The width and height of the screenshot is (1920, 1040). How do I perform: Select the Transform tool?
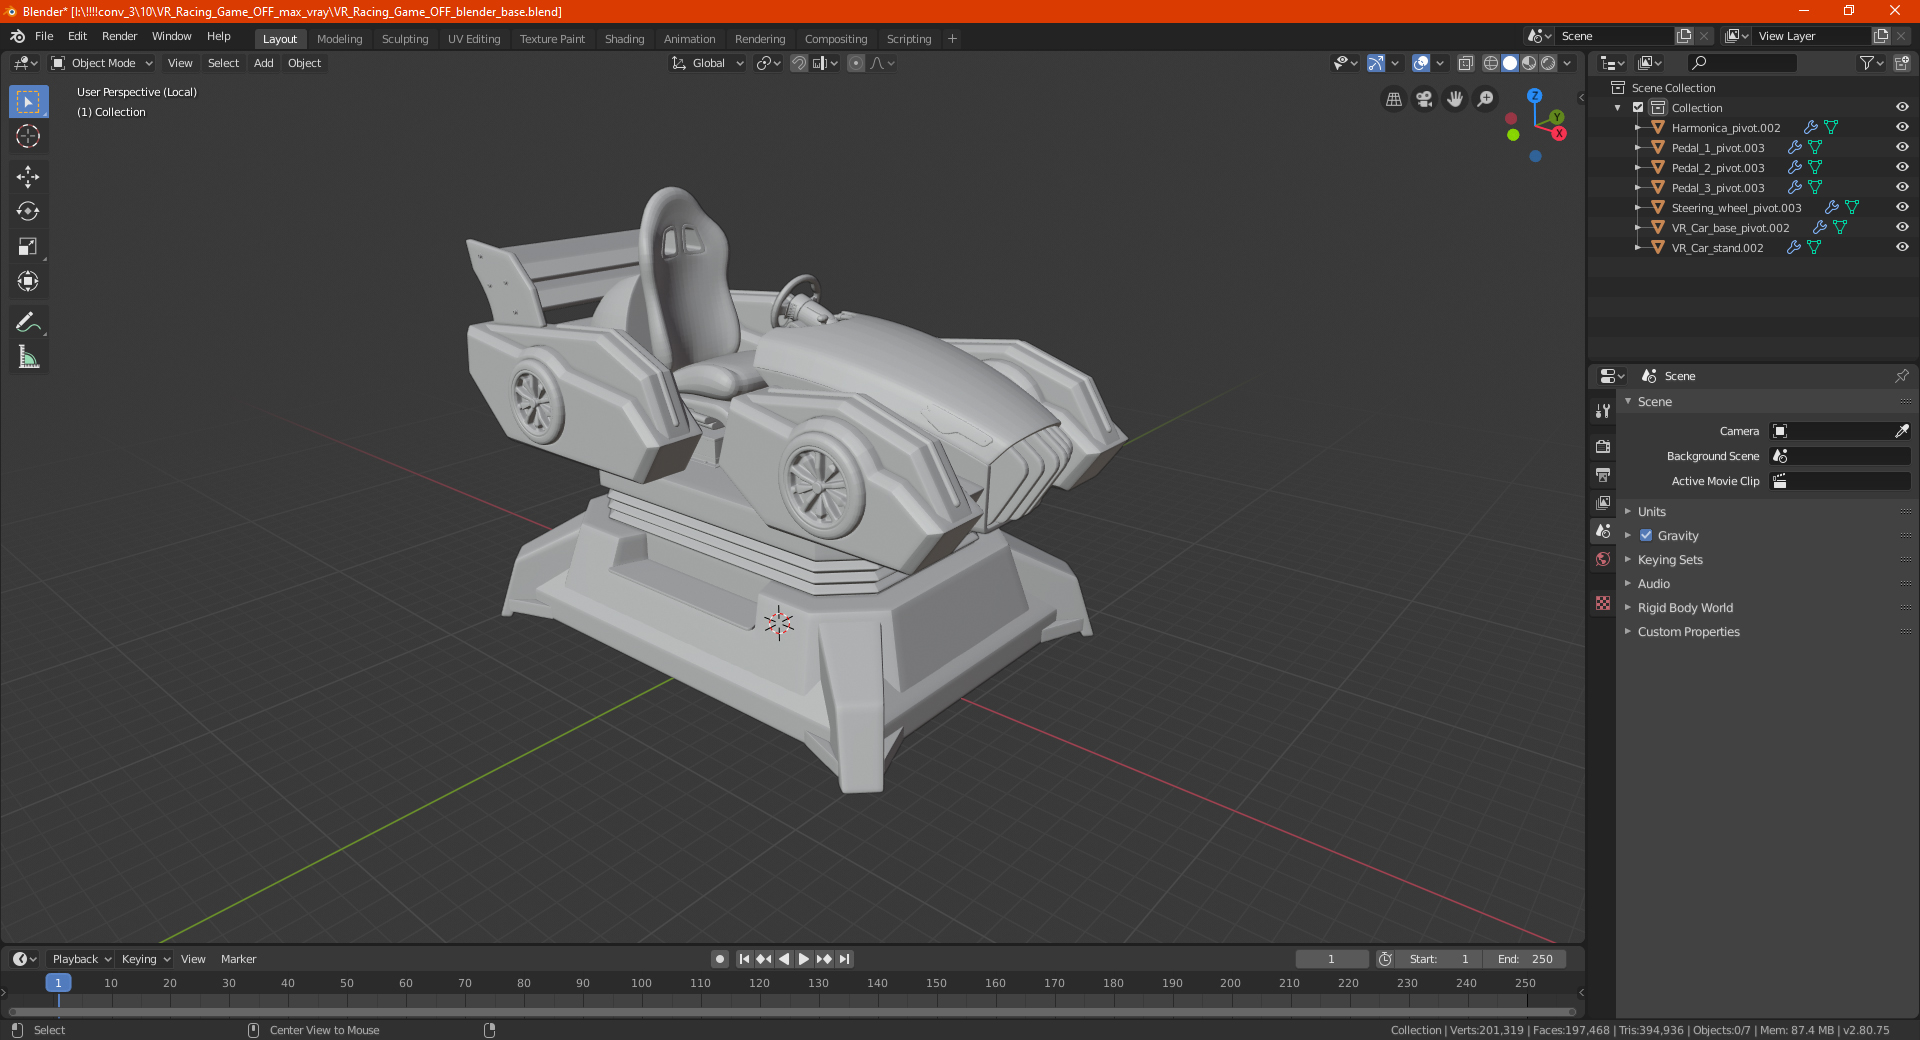coord(28,282)
